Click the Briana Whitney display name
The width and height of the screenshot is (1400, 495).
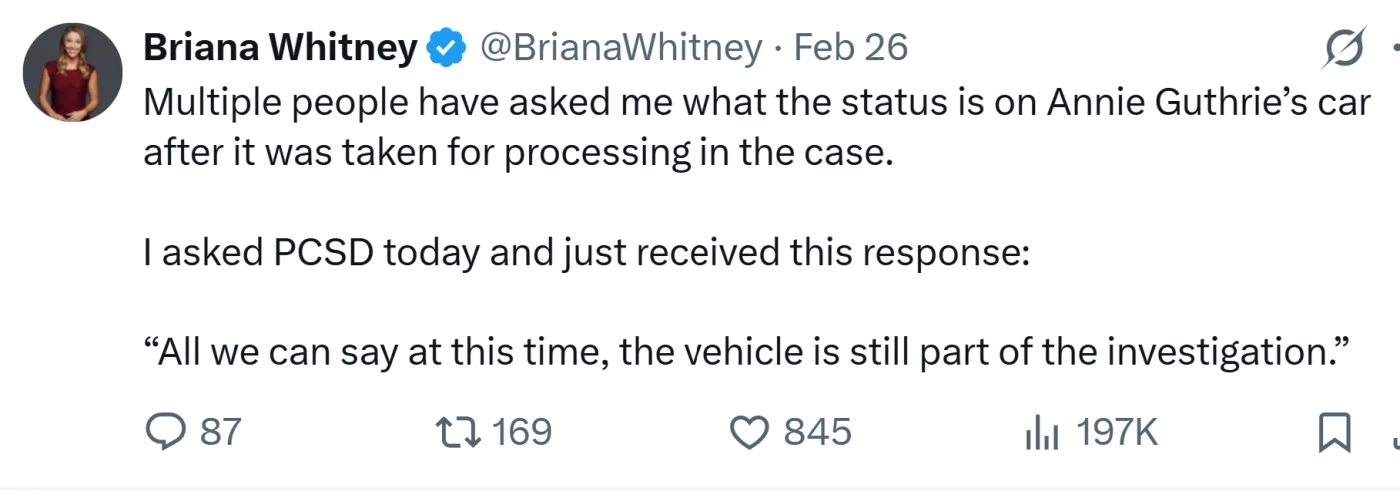pyautogui.click(x=281, y=48)
